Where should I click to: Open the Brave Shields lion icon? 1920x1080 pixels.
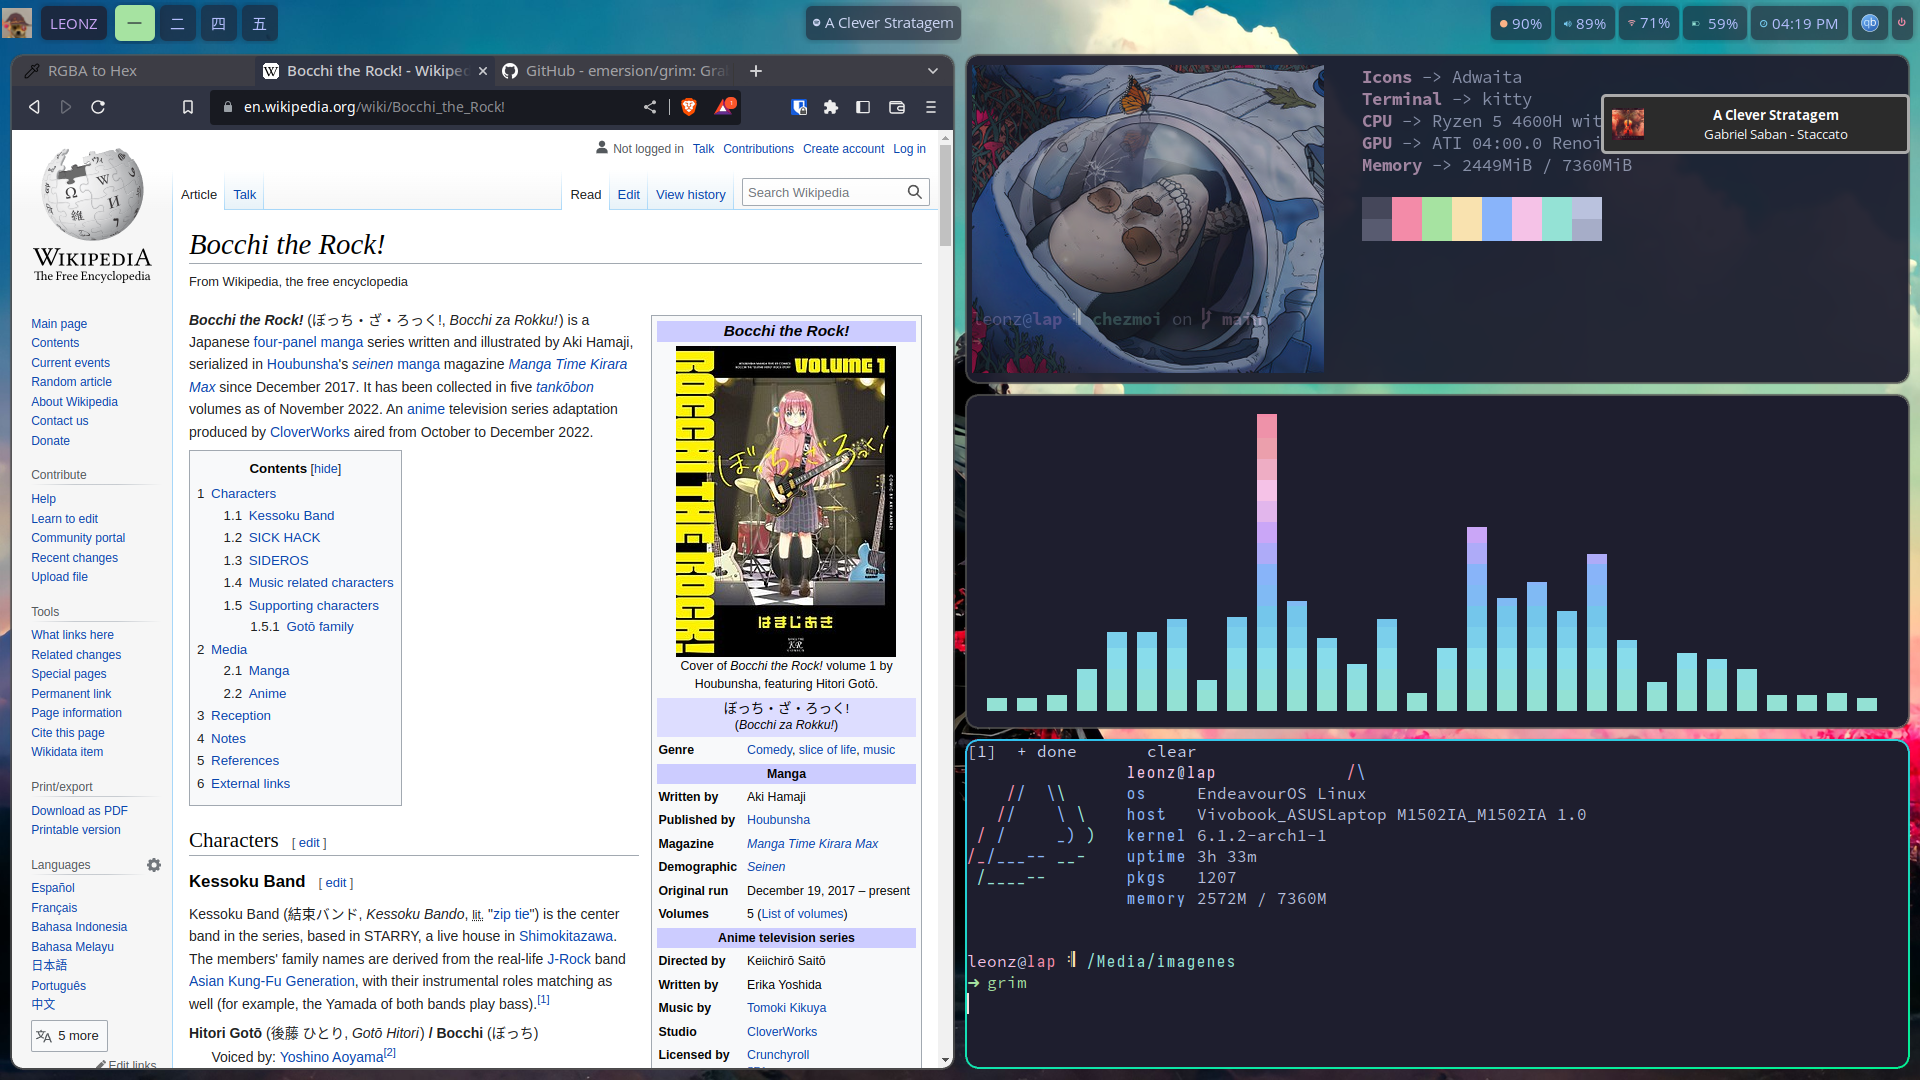click(x=688, y=107)
